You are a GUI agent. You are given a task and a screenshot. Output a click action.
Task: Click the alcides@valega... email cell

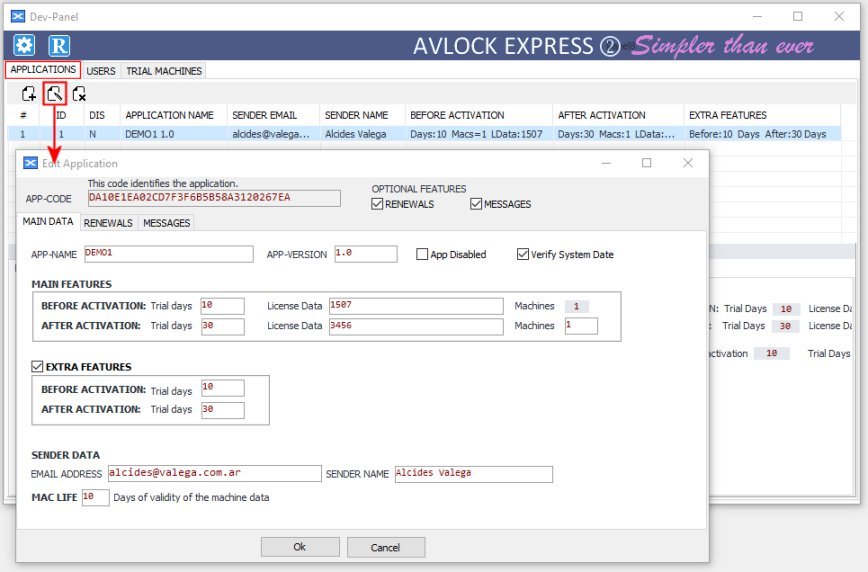pos(273,134)
